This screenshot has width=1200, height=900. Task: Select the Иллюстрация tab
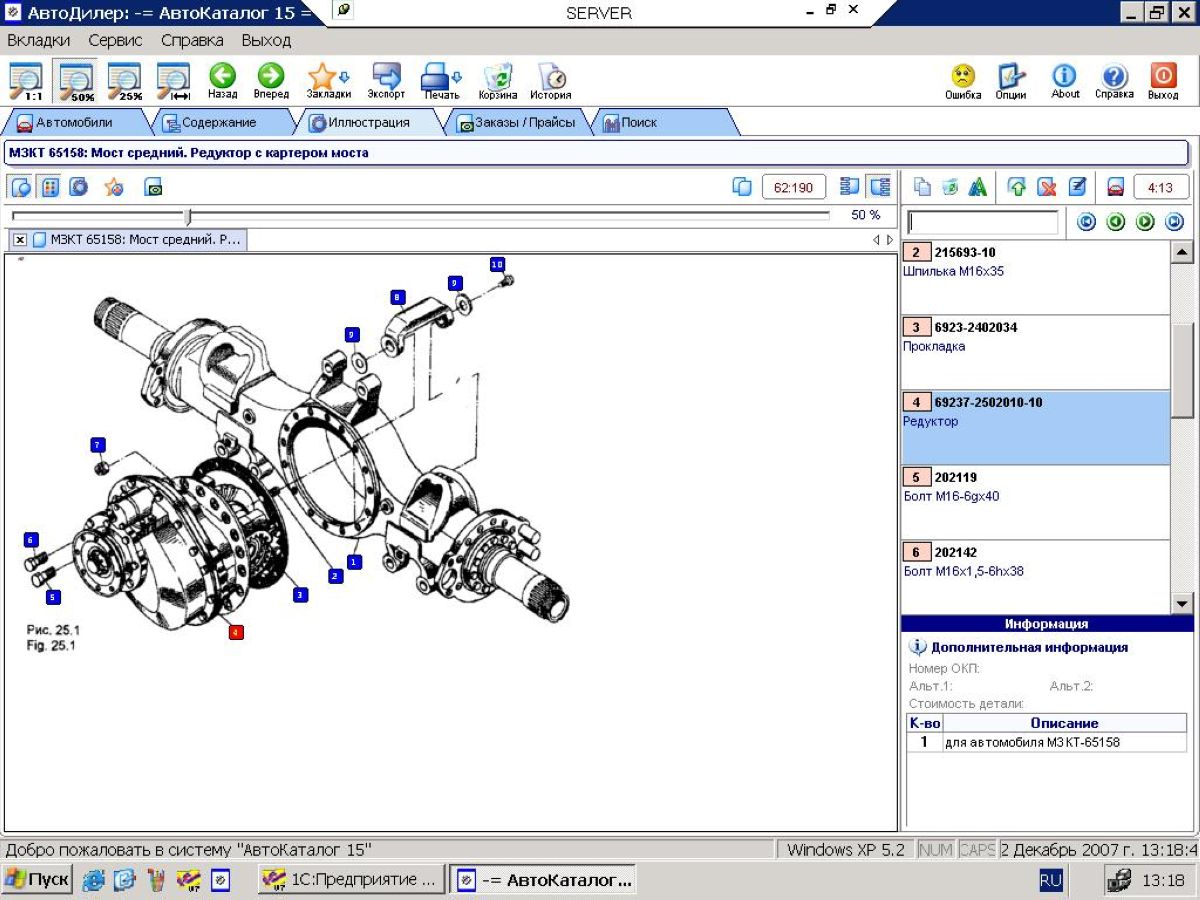(368, 123)
